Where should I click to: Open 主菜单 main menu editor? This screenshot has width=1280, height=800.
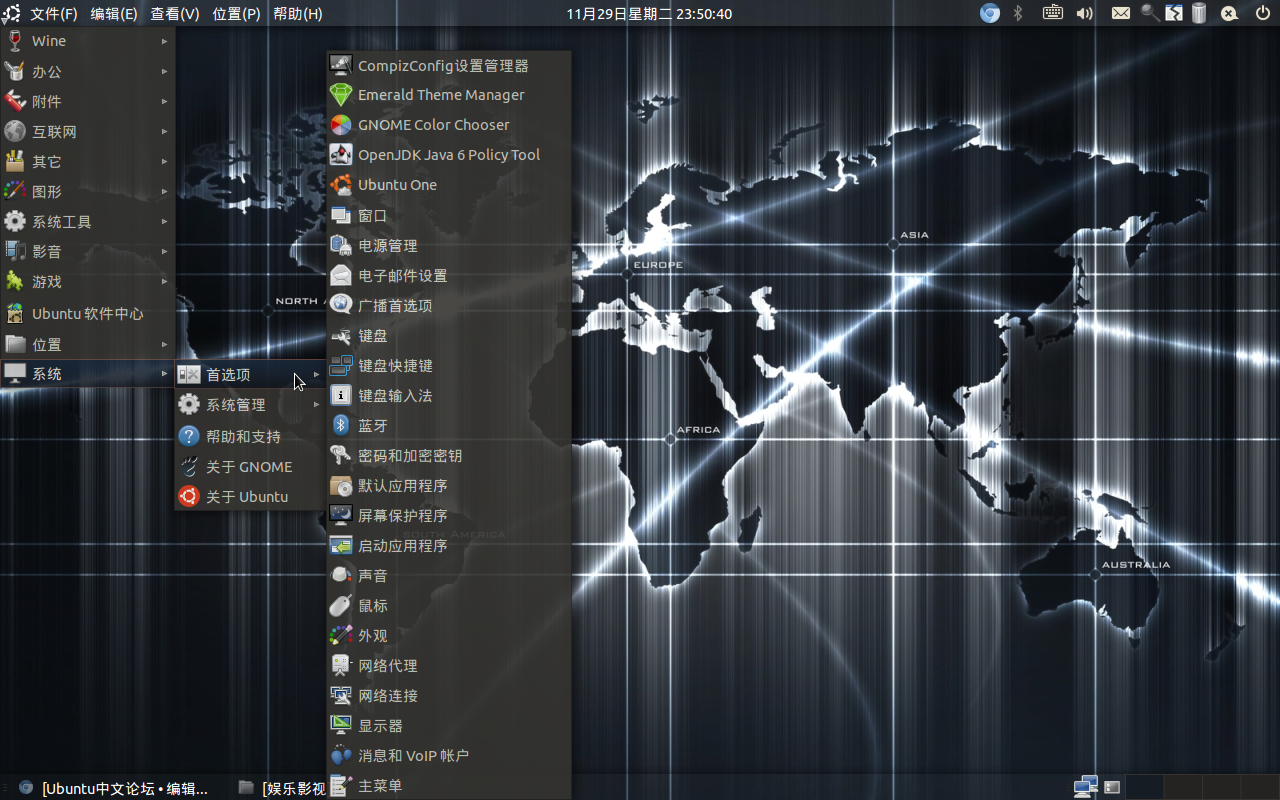pos(449,785)
